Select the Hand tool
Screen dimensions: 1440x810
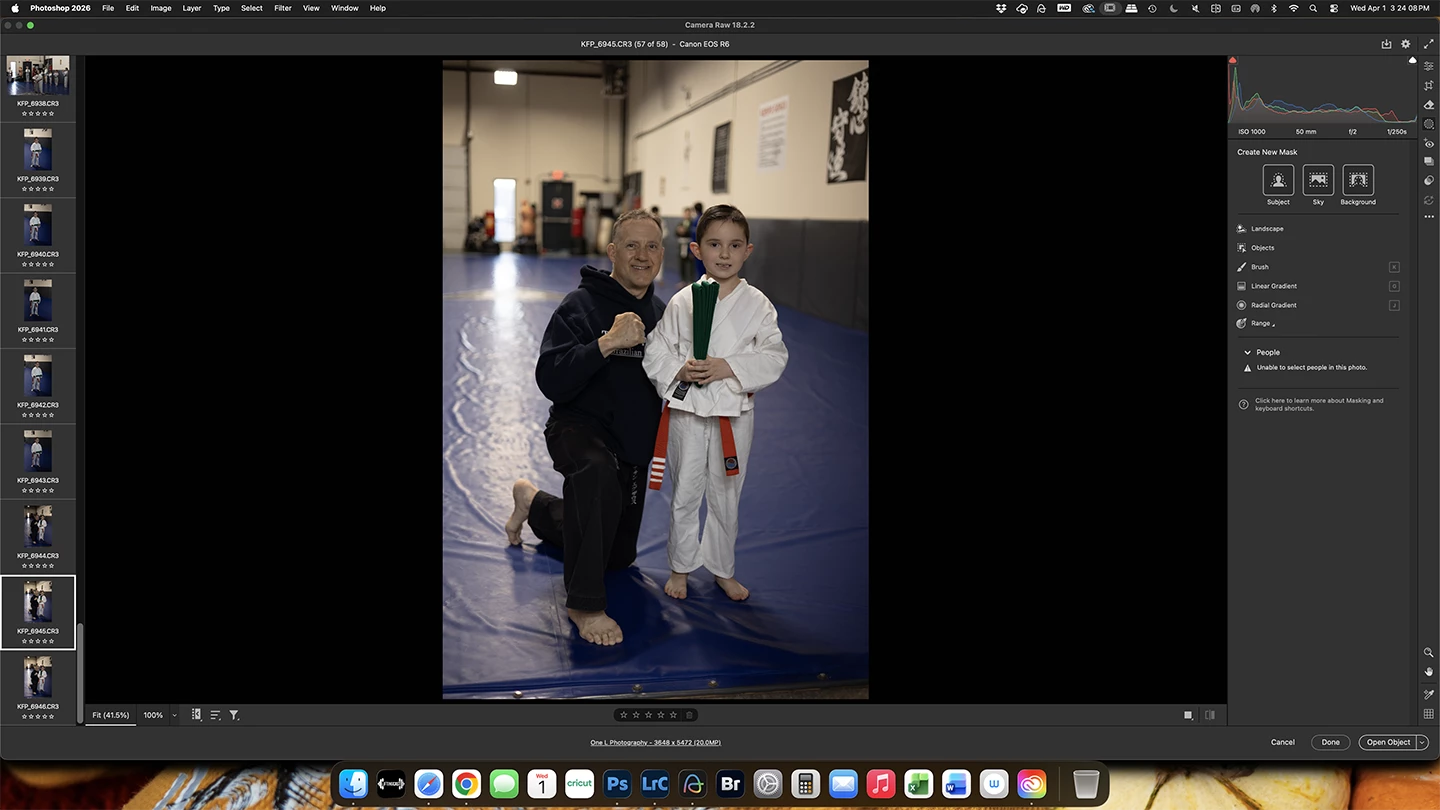click(x=1428, y=671)
